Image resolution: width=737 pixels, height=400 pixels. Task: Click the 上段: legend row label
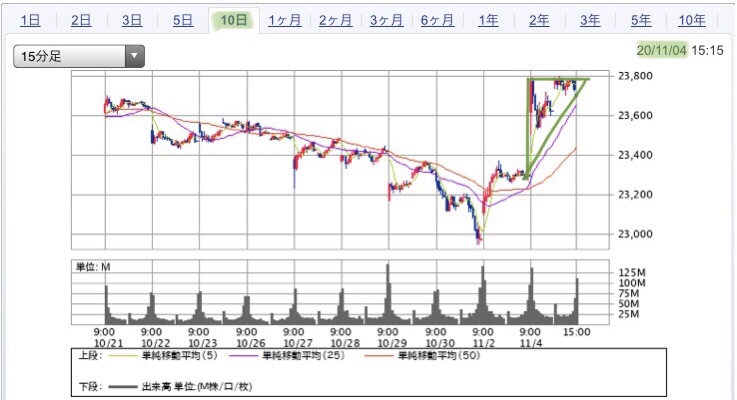click(90, 356)
